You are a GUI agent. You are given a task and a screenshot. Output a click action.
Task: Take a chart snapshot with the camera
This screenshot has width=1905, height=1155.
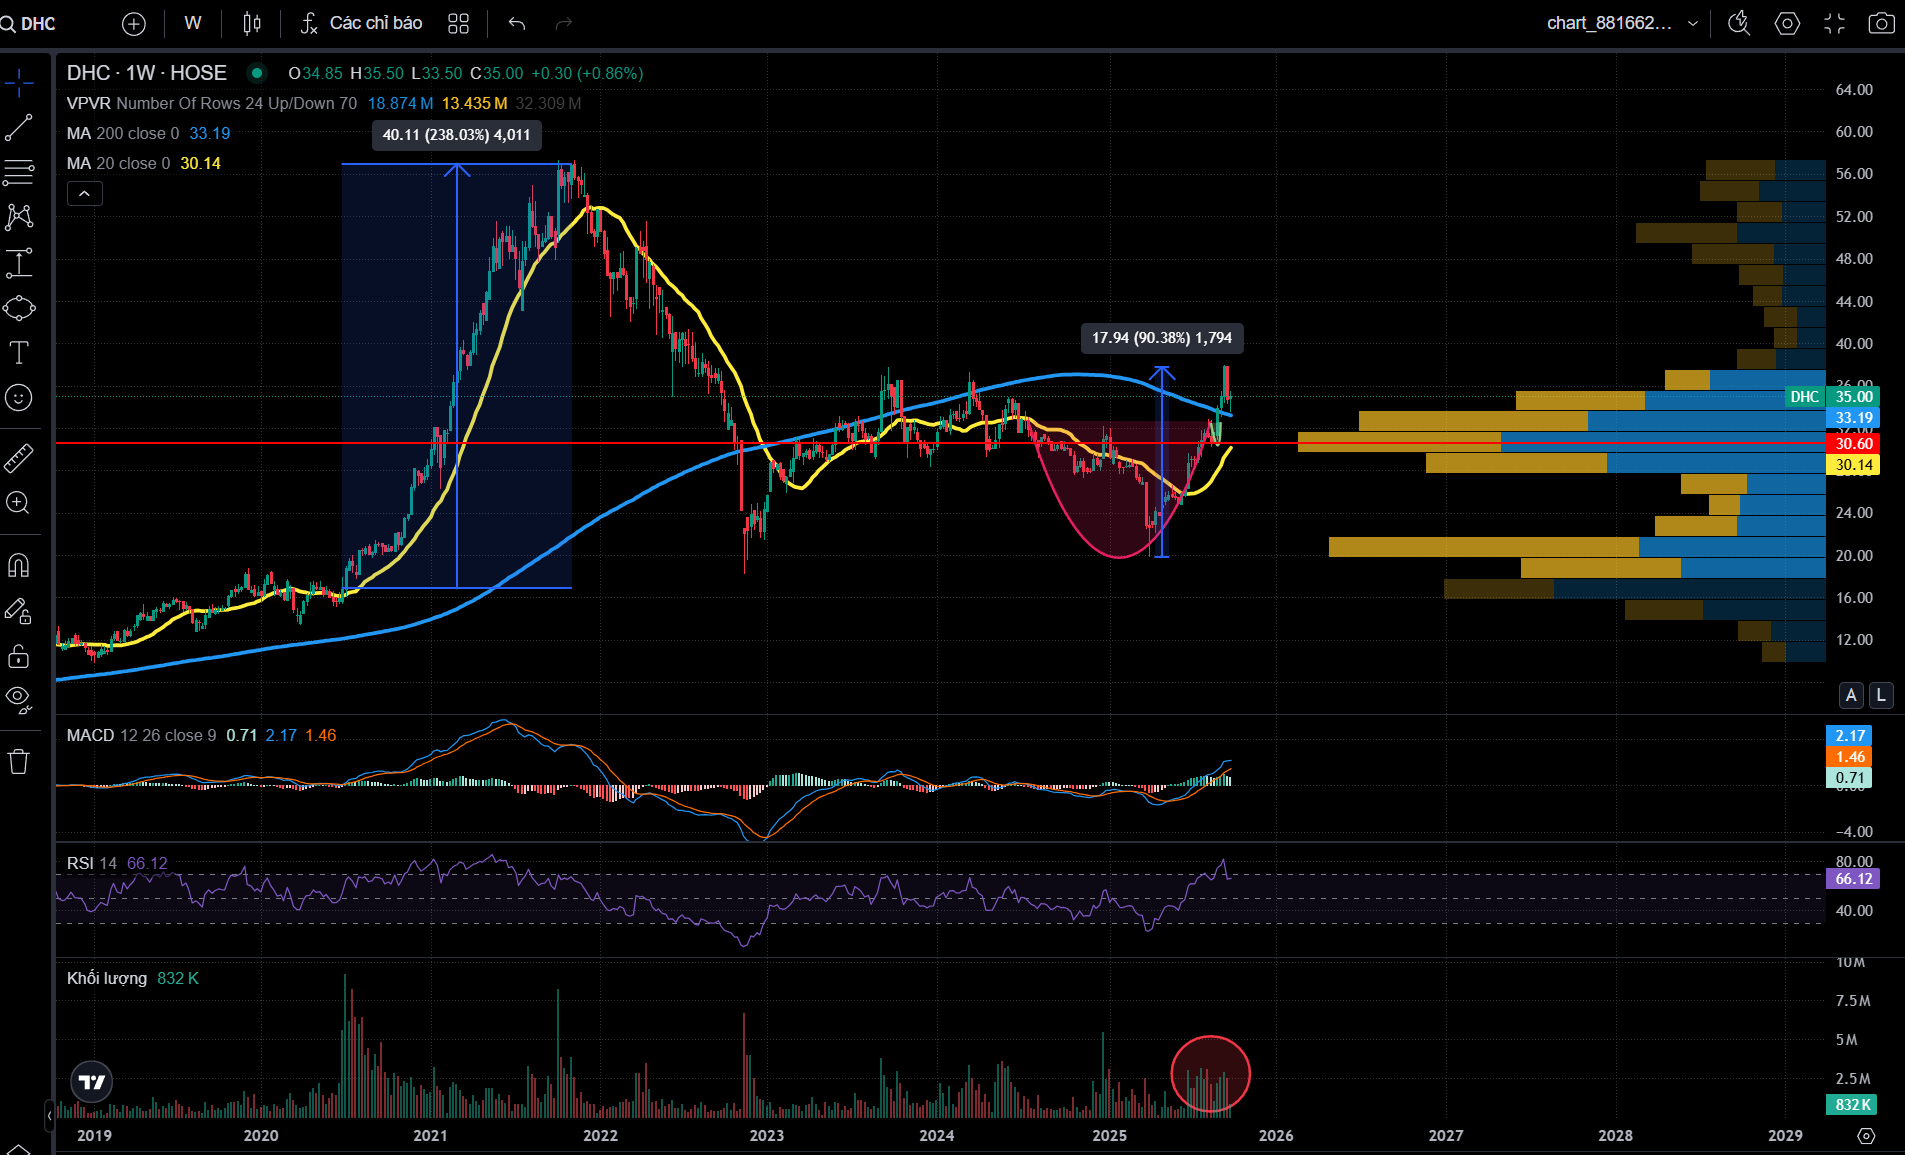pyautogui.click(x=1881, y=23)
